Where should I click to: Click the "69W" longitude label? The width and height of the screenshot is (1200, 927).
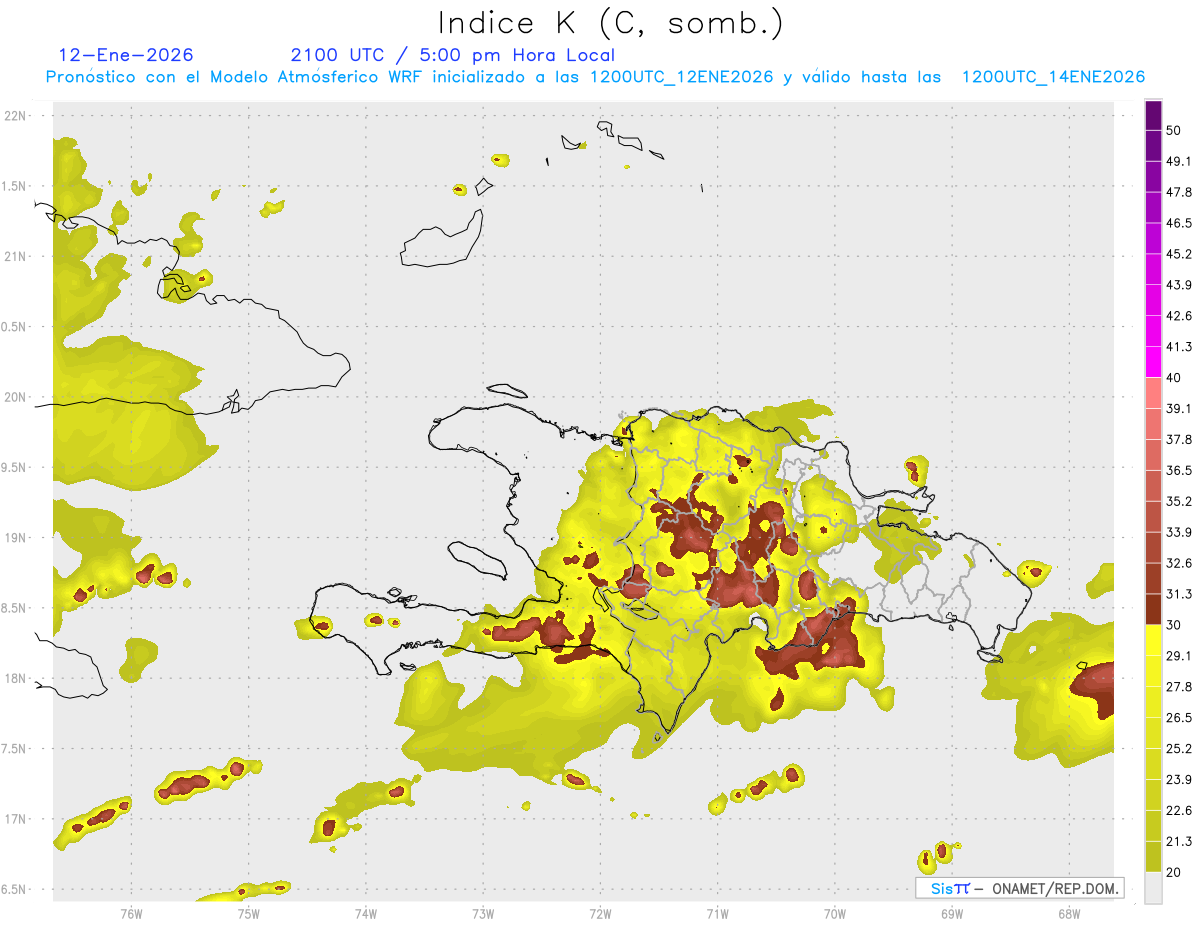pos(951,914)
